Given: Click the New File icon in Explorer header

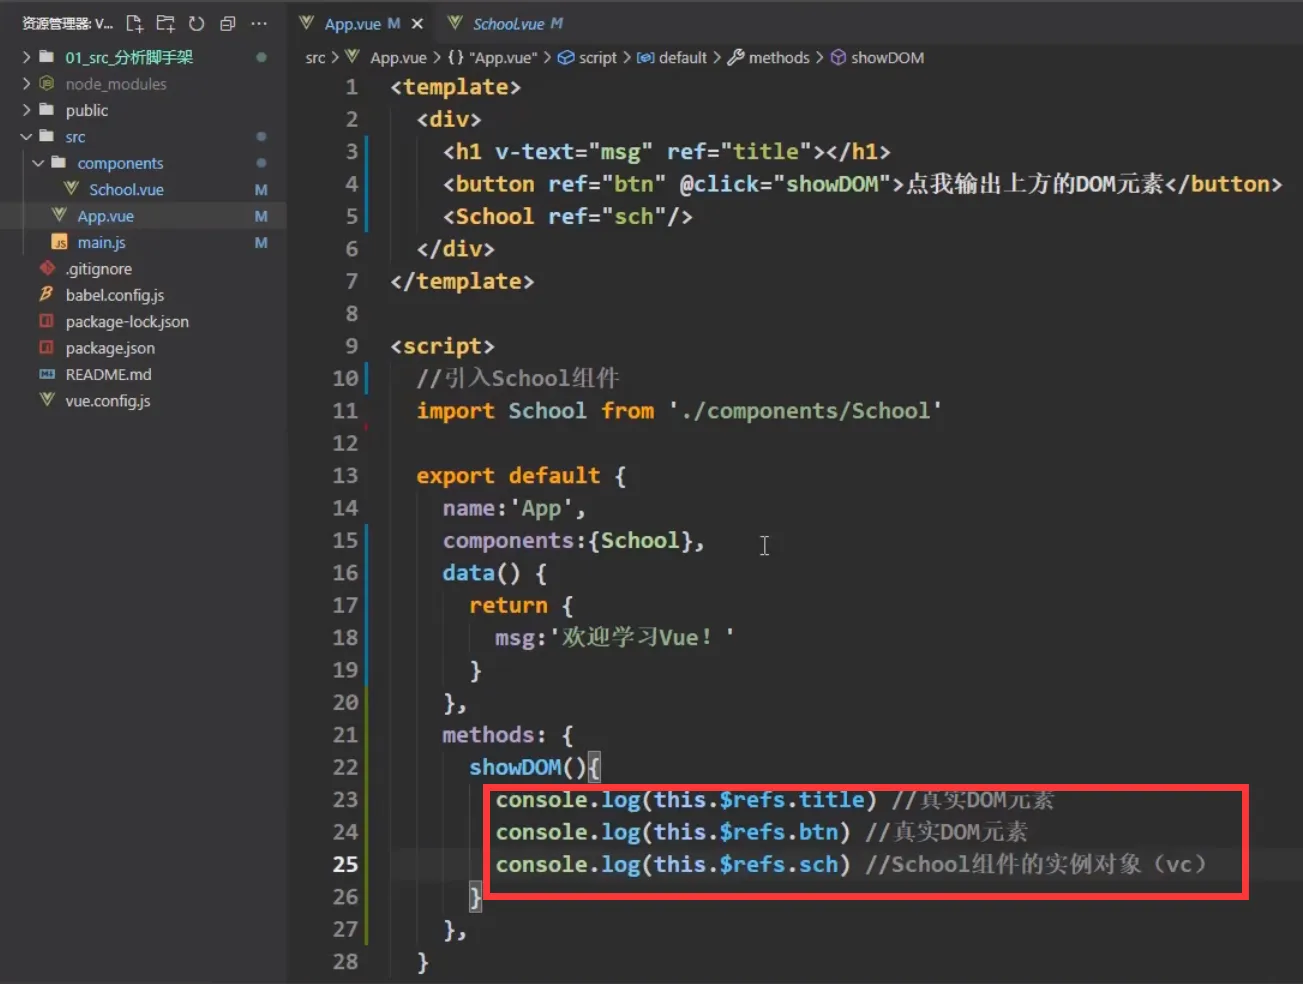Looking at the screenshot, I should [x=135, y=23].
